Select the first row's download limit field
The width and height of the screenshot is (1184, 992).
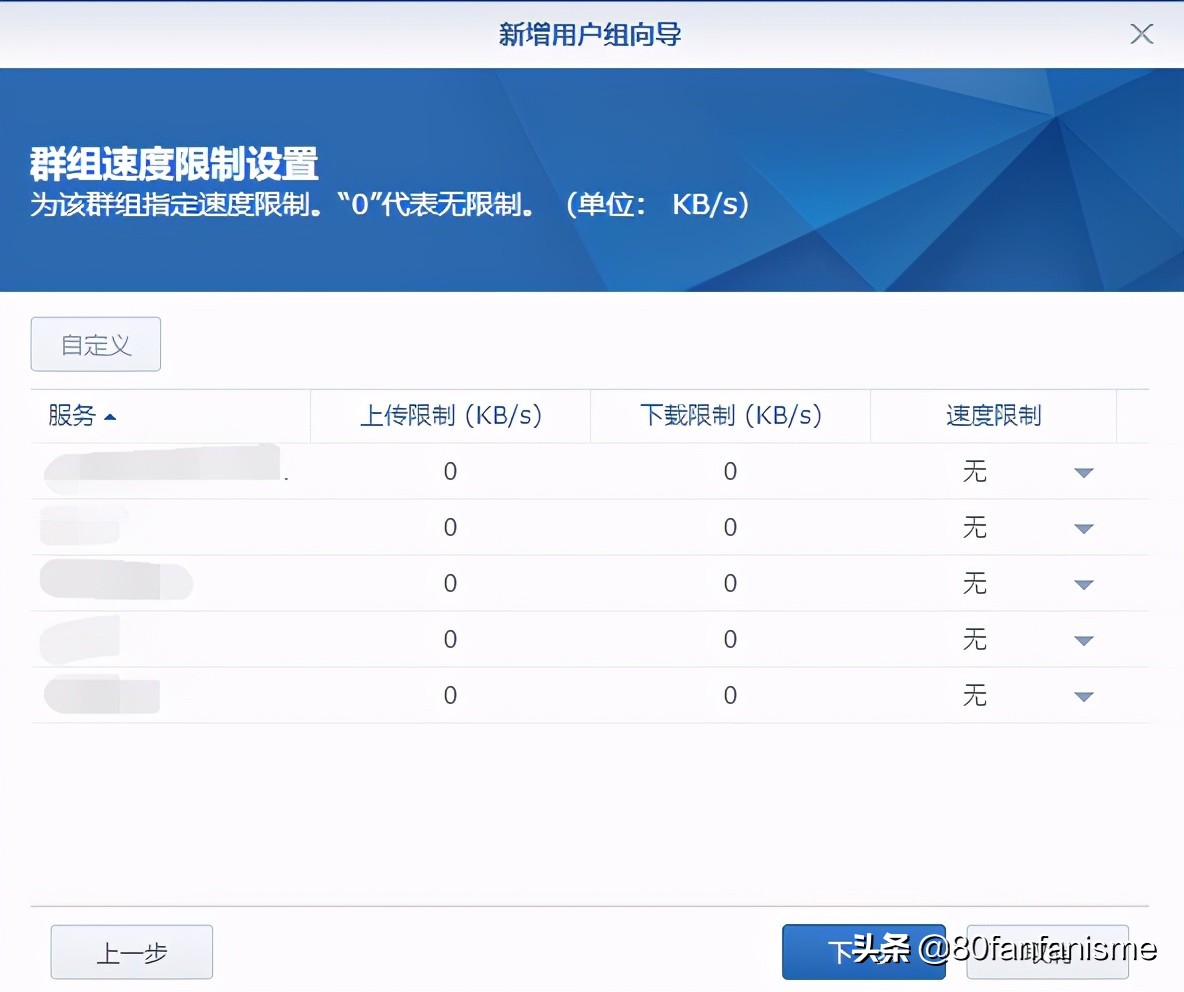[729, 471]
